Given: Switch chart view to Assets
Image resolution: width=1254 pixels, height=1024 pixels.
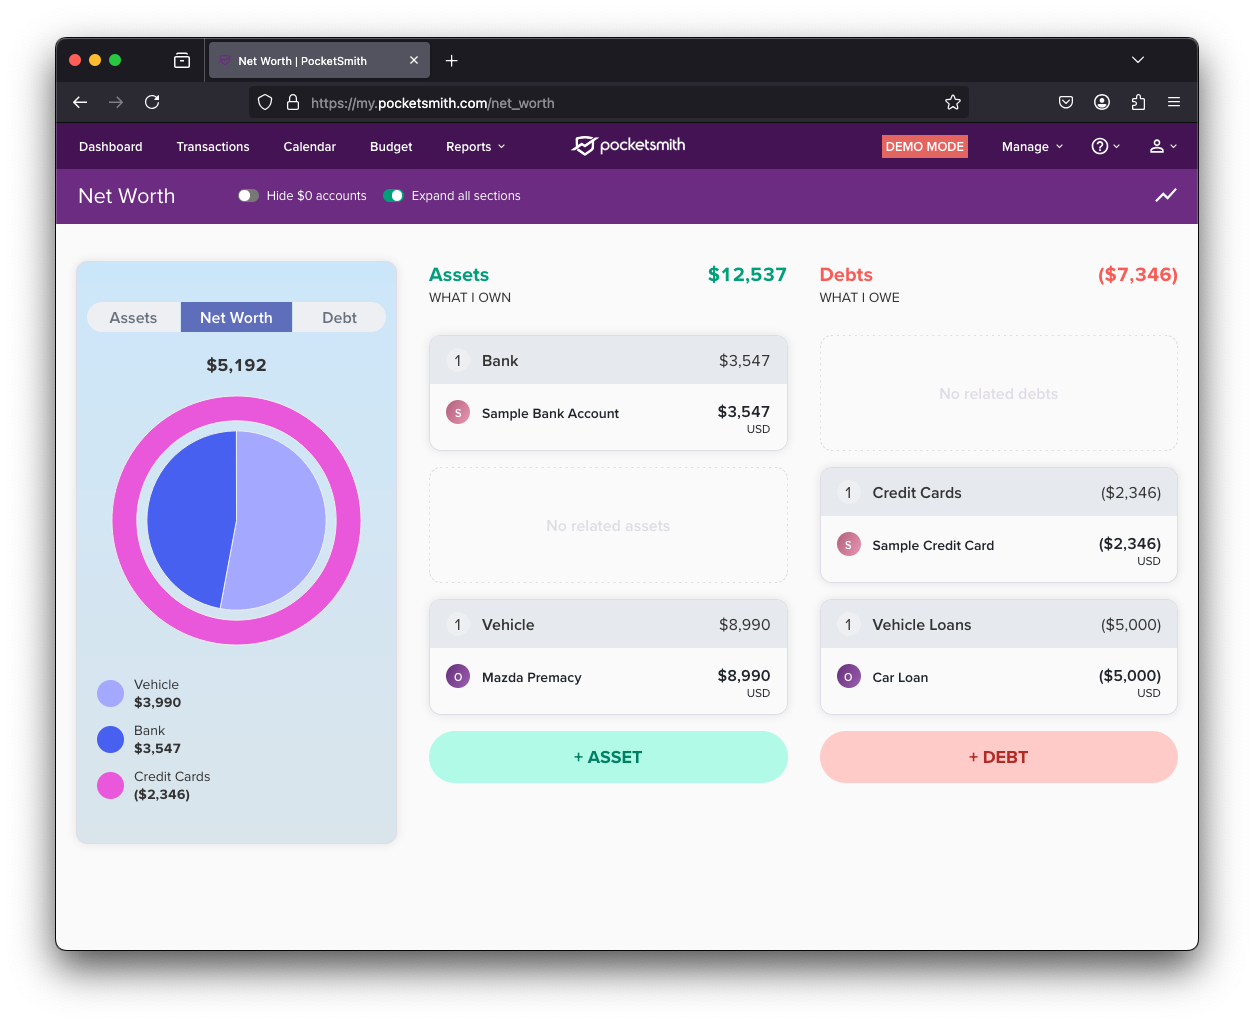Looking at the screenshot, I should click(133, 318).
